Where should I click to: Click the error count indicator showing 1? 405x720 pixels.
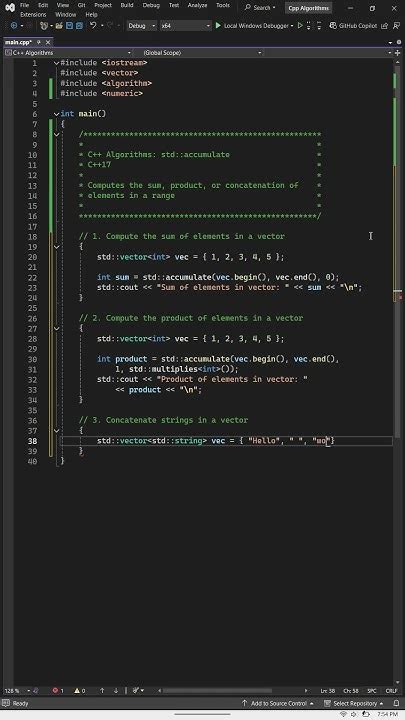[x=58, y=691]
